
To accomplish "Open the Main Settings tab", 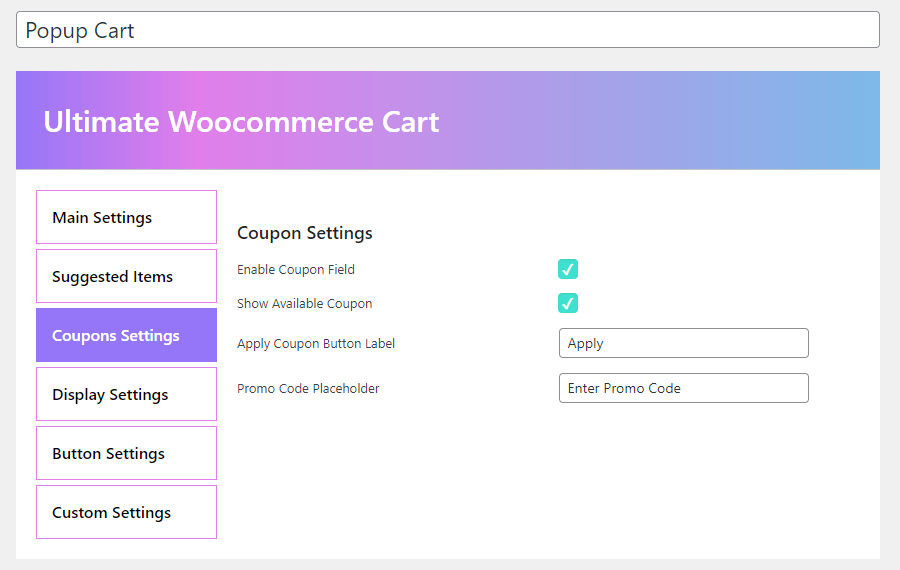I will click(126, 217).
